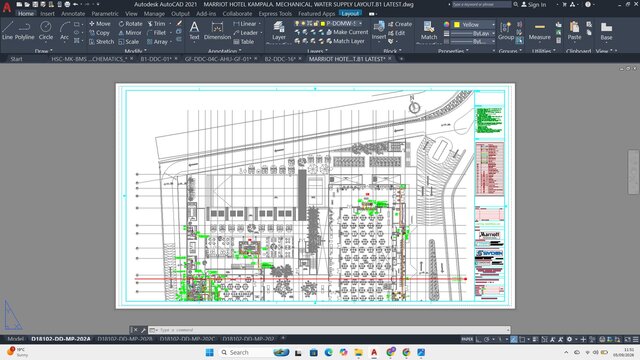Activate the Circle tool
This screenshot has height=360, width=640.
[46, 31]
